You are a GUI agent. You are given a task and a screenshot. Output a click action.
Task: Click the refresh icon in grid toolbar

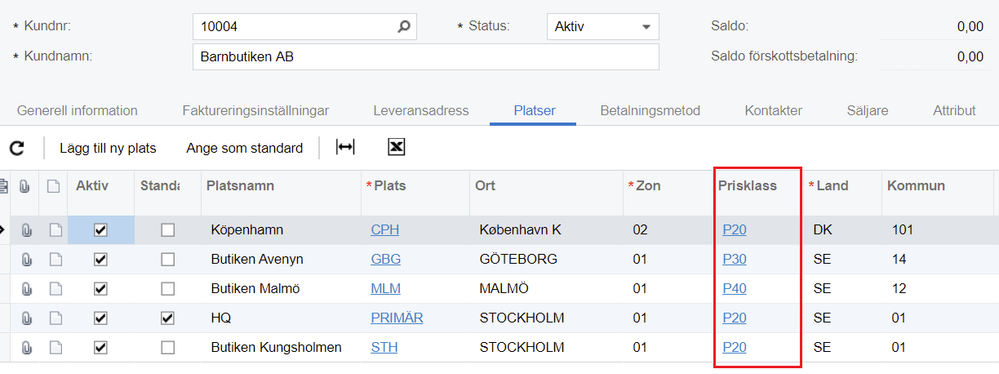click(x=17, y=148)
